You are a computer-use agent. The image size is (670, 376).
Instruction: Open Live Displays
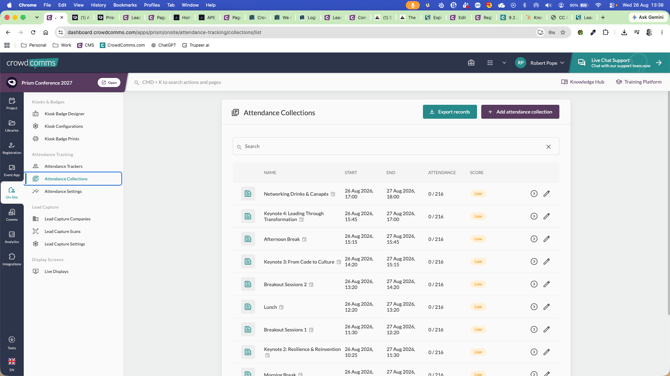coord(56,271)
